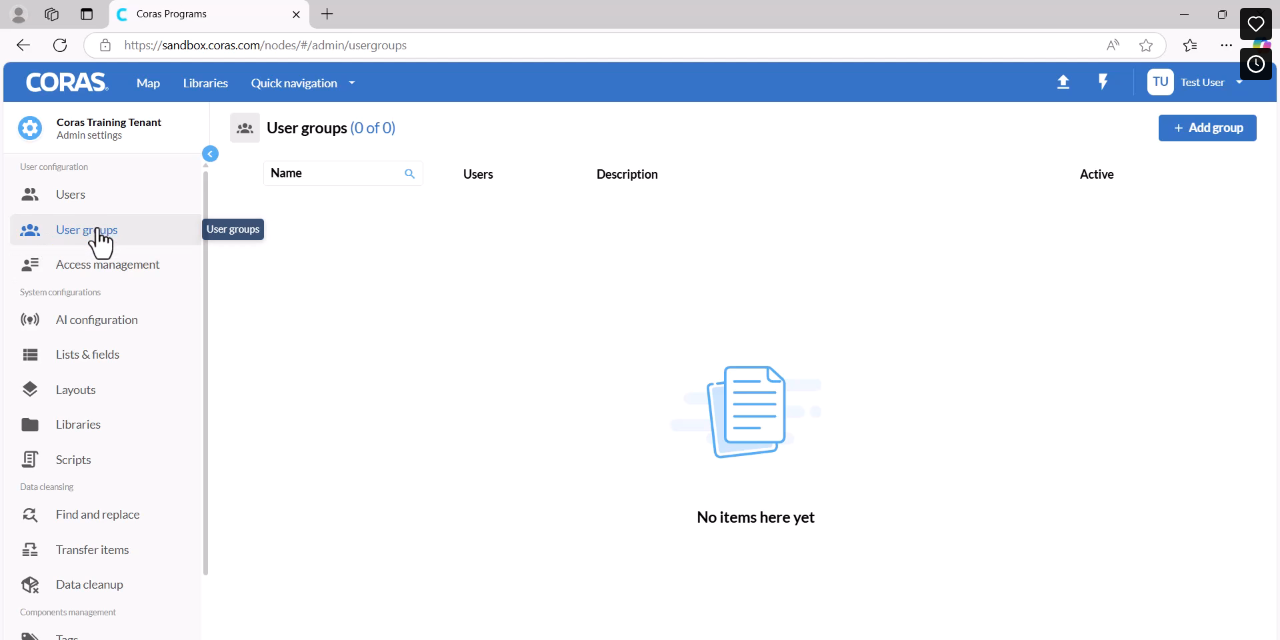Click the Add group button
Viewport: 1280px width, 640px height.
pyautogui.click(x=1207, y=128)
